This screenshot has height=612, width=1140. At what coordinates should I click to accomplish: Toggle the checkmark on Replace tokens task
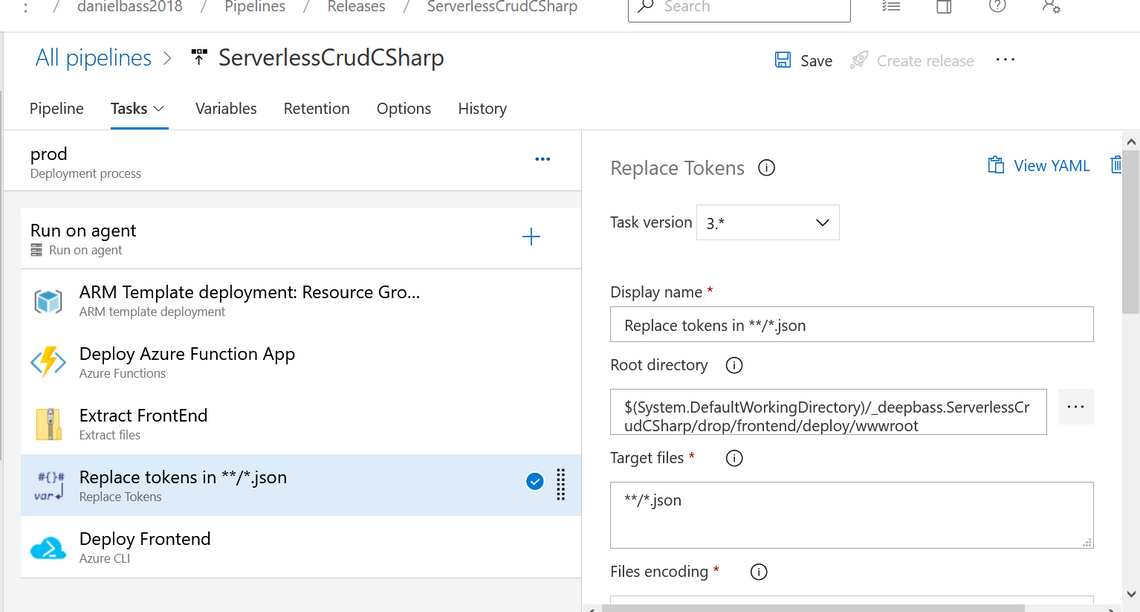click(x=534, y=481)
